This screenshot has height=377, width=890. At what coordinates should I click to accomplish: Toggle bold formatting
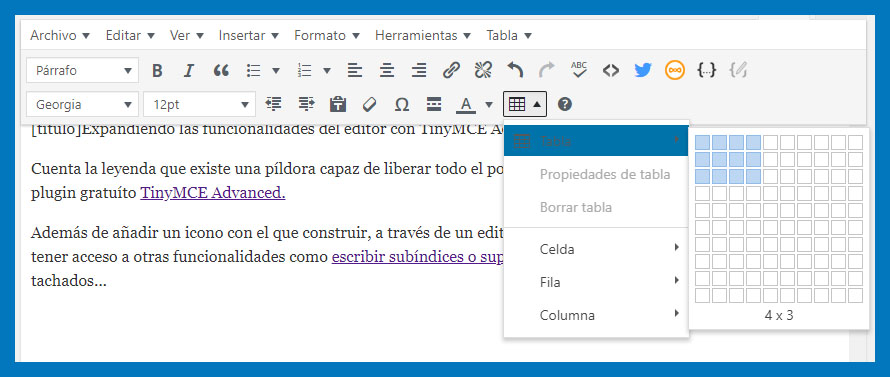pyautogui.click(x=157, y=70)
